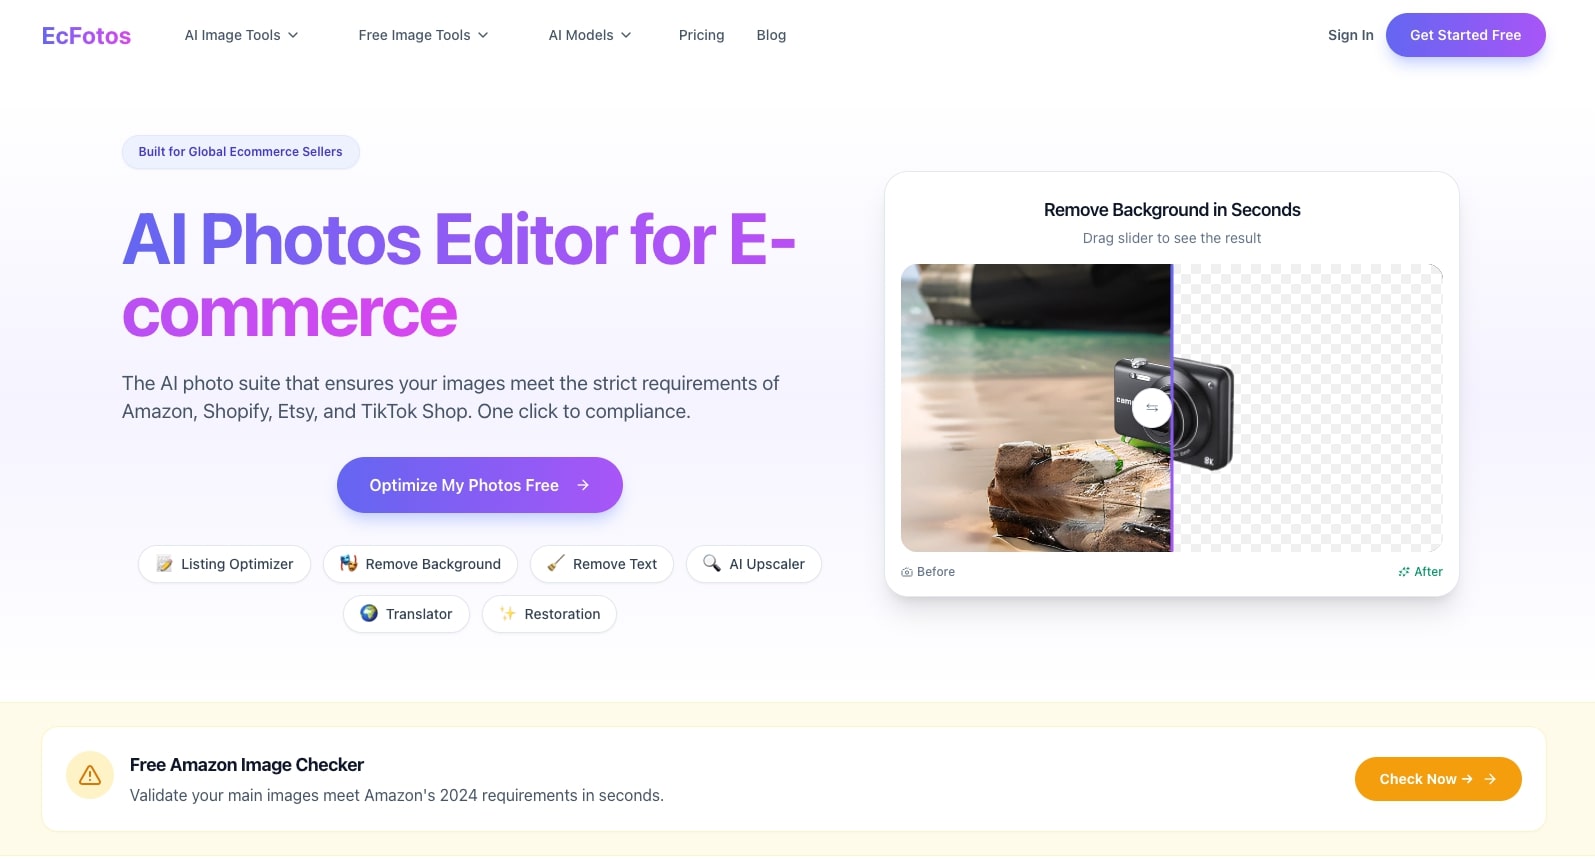Image resolution: width=1595 pixels, height=861 pixels.
Task: Open the Blog menu item
Action: [x=771, y=35]
